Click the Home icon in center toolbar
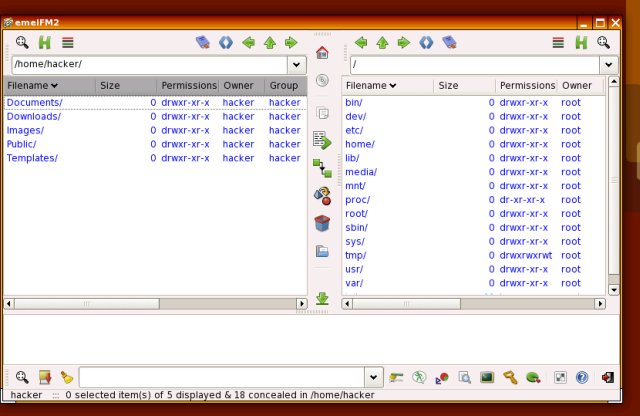 click(322, 53)
